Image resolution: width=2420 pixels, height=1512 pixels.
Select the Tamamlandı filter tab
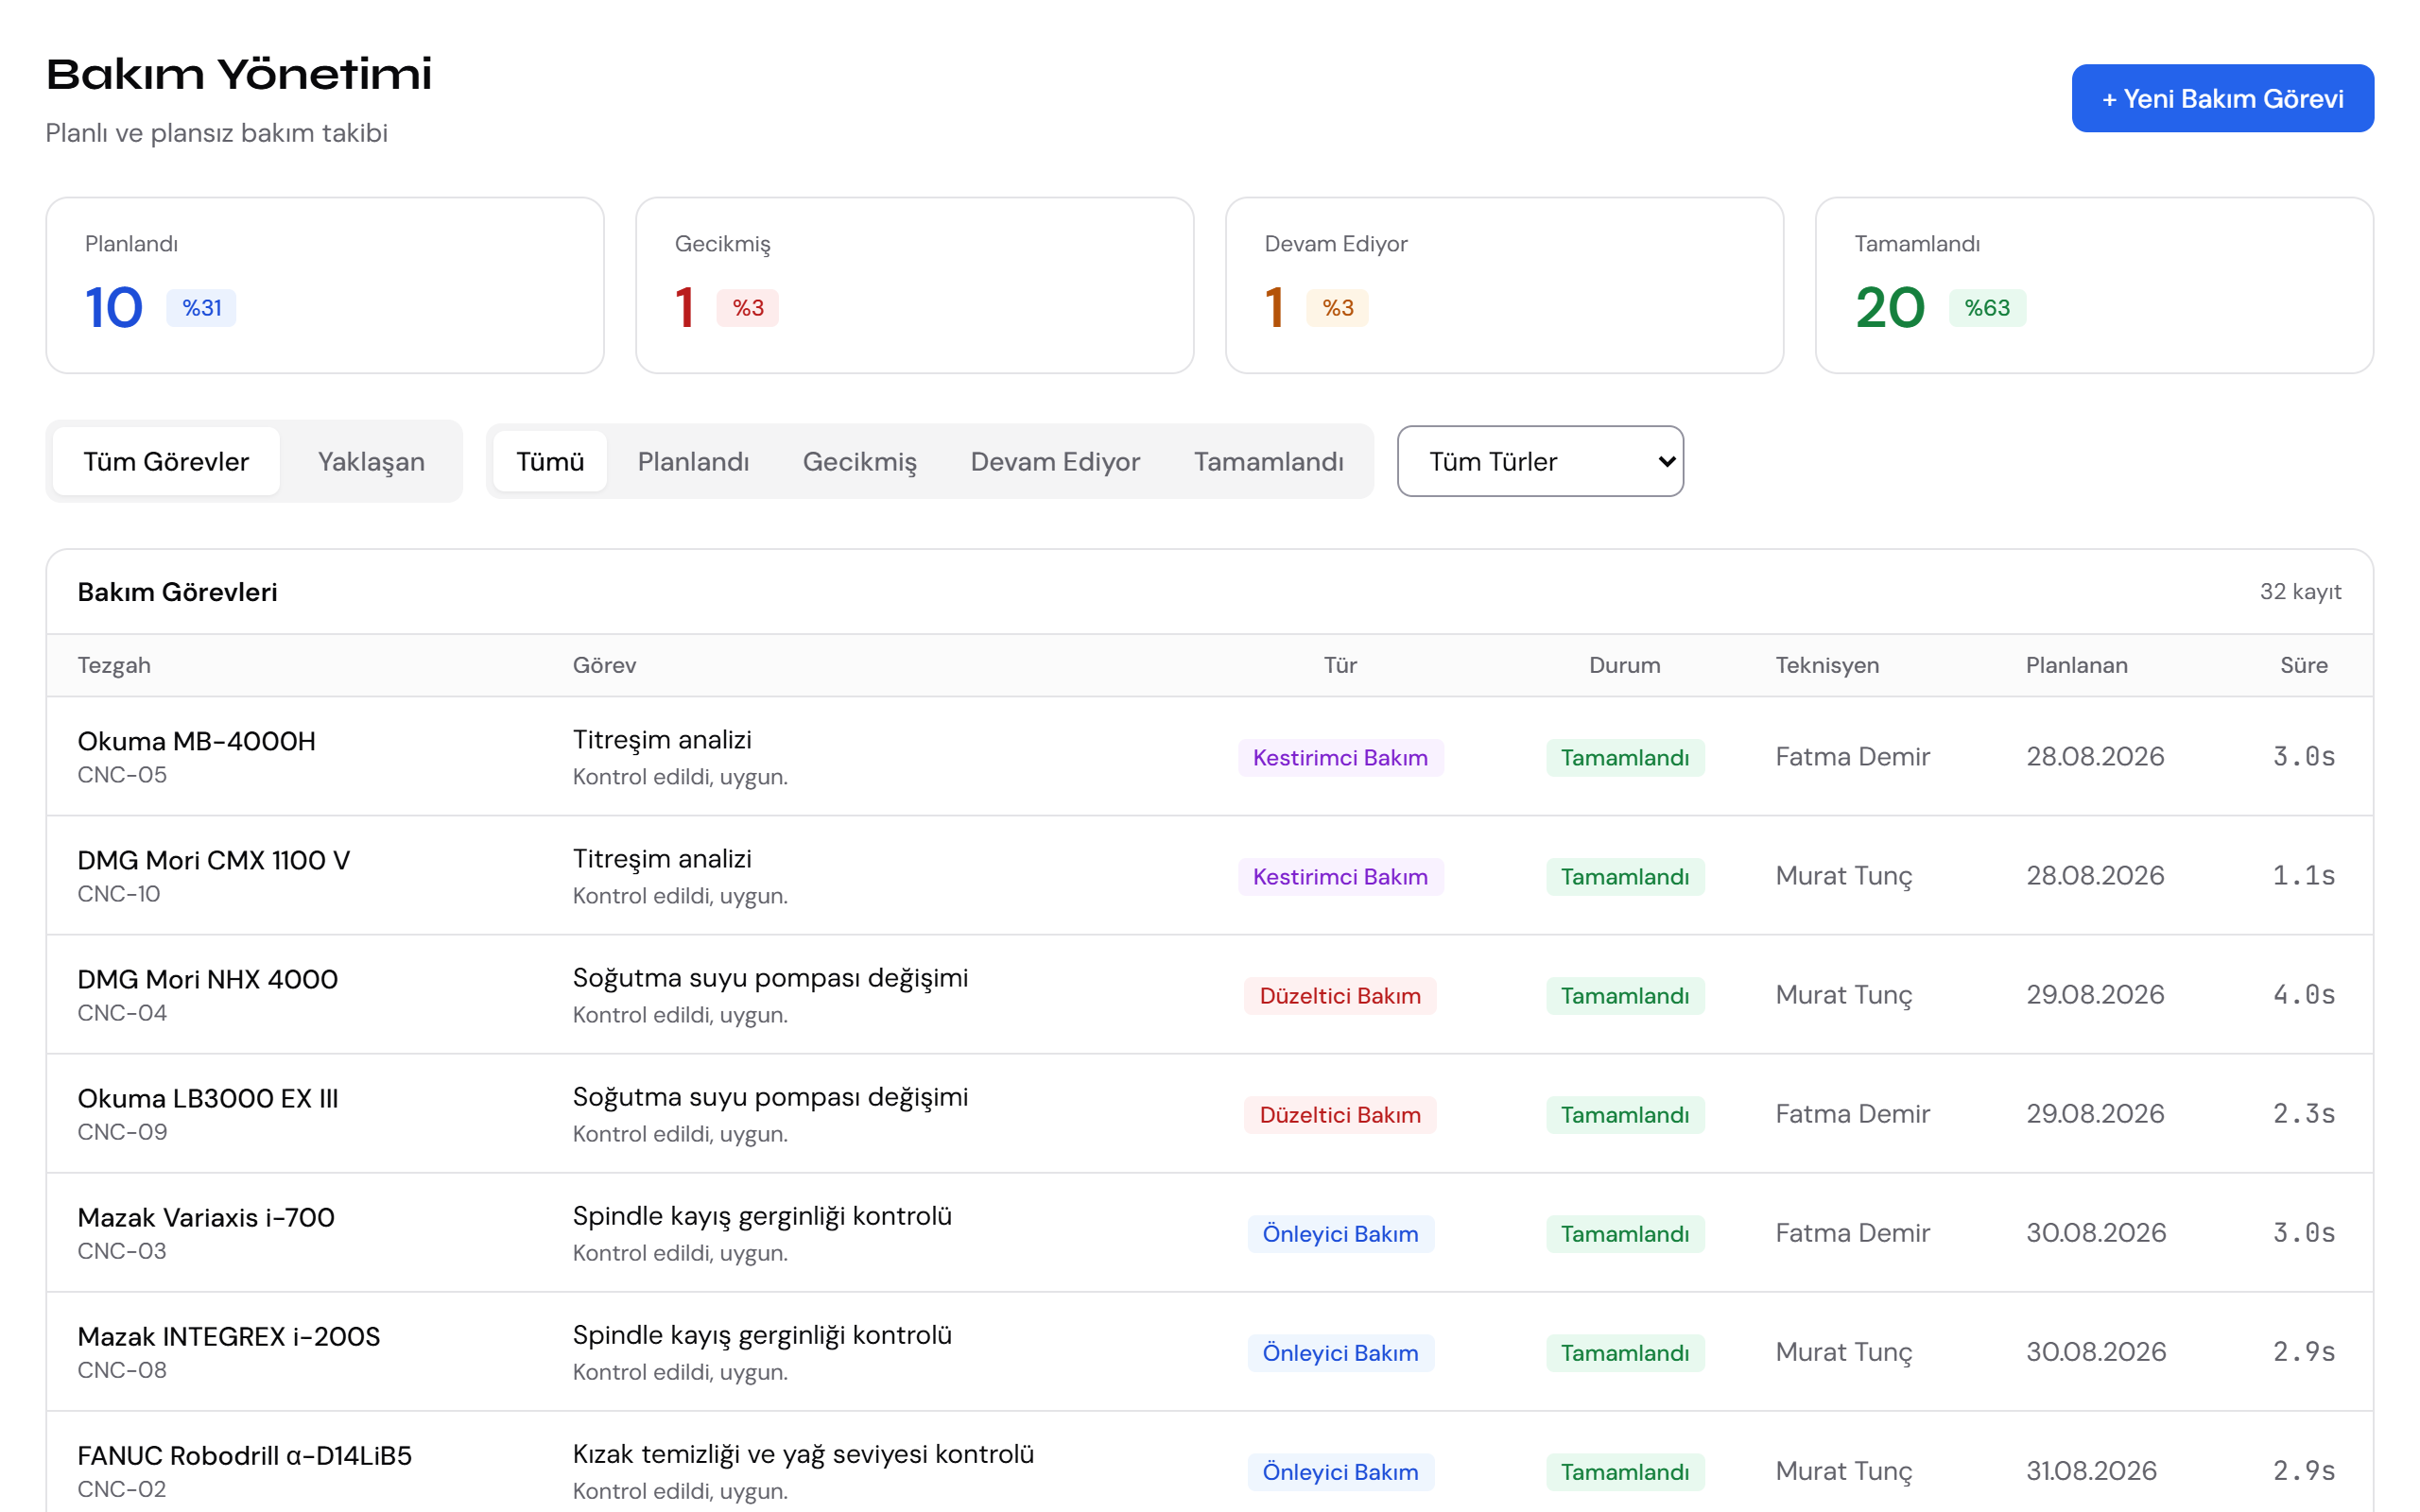pos(1268,461)
